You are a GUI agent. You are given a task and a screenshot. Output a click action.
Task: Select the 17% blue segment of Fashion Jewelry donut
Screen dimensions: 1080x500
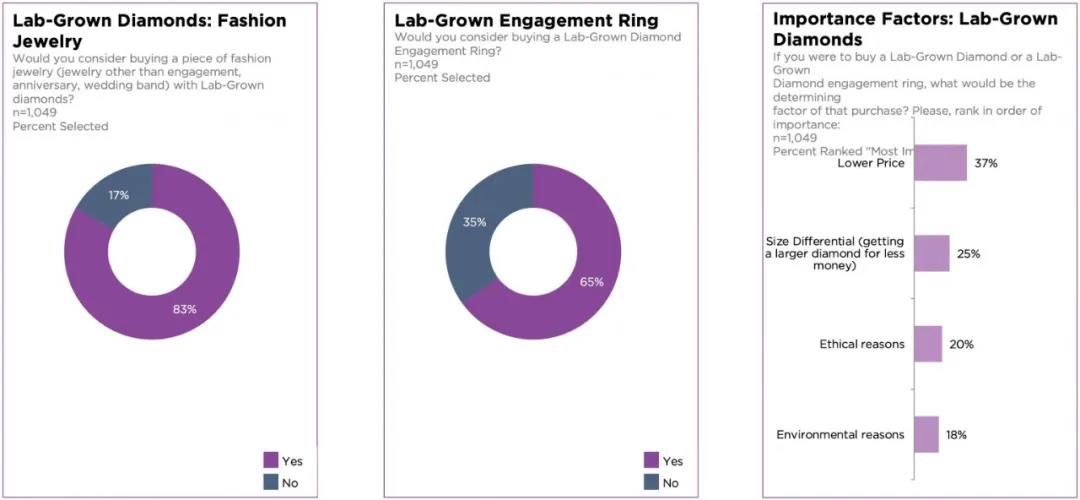click(118, 195)
